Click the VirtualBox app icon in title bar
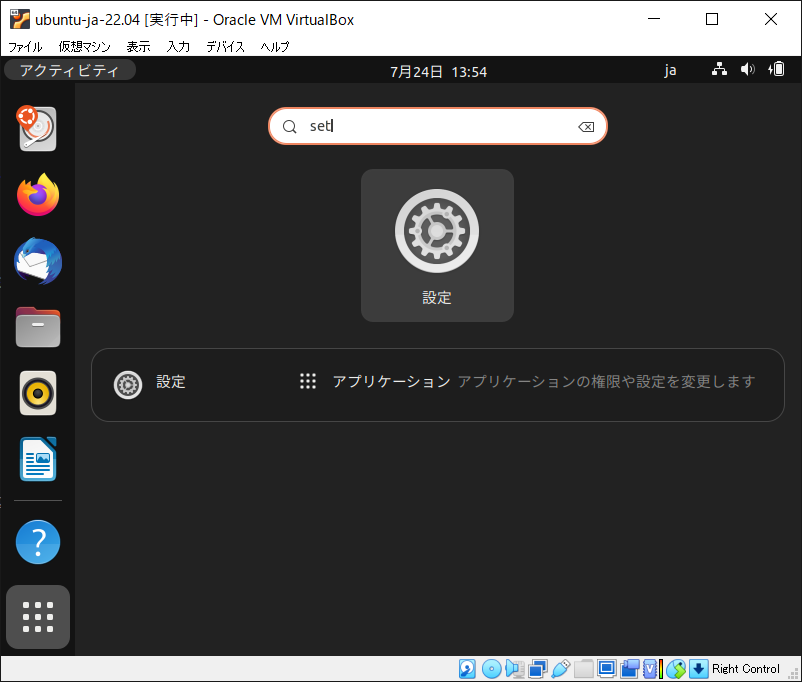Image resolution: width=802 pixels, height=682 pixels. tap(19, 19)
